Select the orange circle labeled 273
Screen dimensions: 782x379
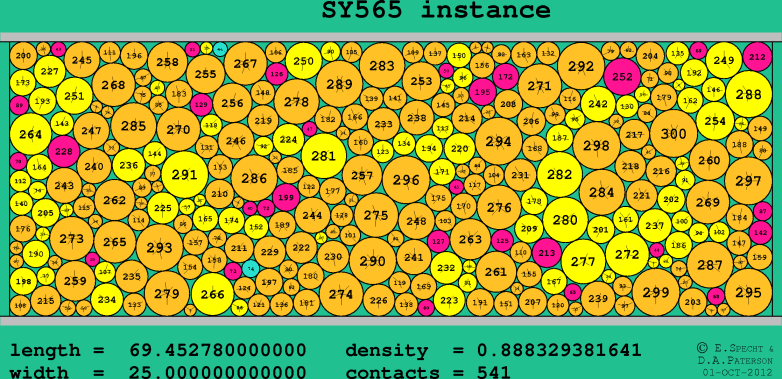(x=71, y=238)
